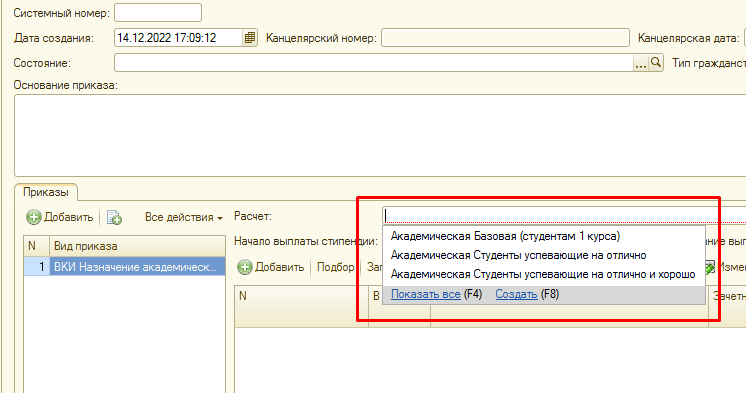Open the Показать все link

pyautogui.click(x=425, y=295)
